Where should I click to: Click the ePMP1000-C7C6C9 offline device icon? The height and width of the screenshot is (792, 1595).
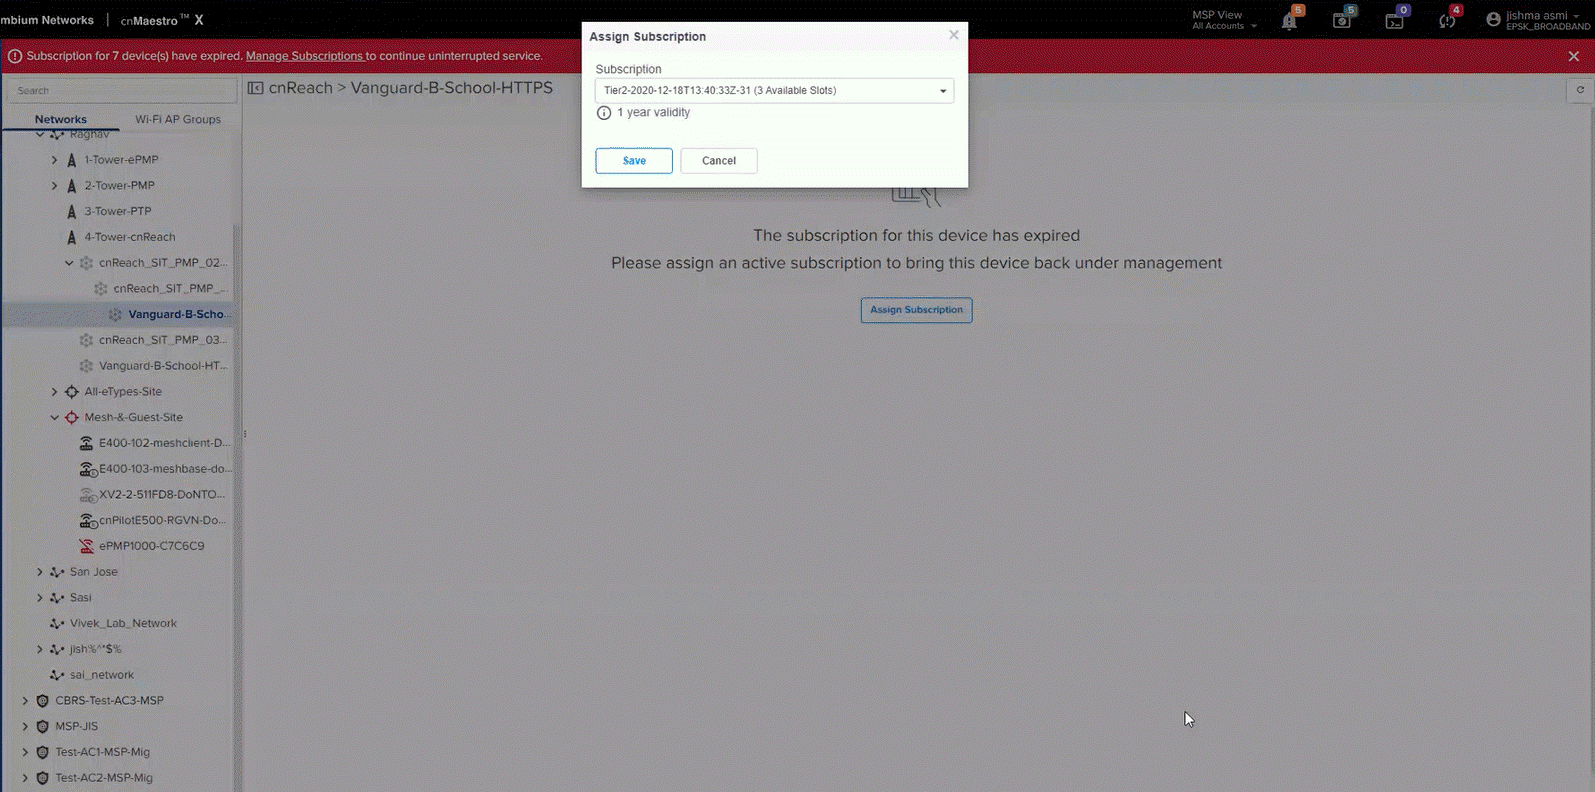pos(87,546)
